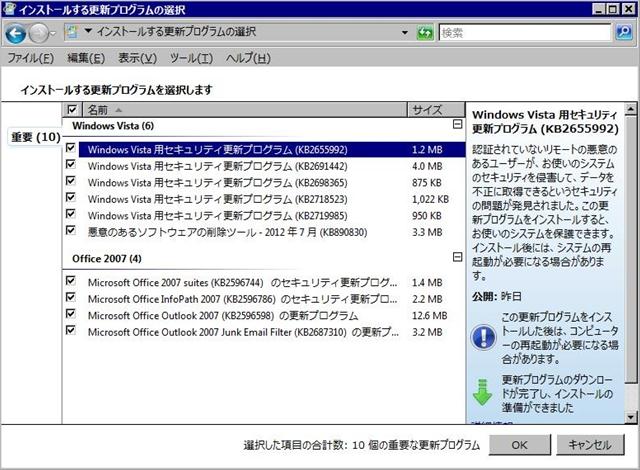The height and width of the screenshot is (470, 640).
Task: Click the Back navigation arrow
Action: tap(16, 34)
